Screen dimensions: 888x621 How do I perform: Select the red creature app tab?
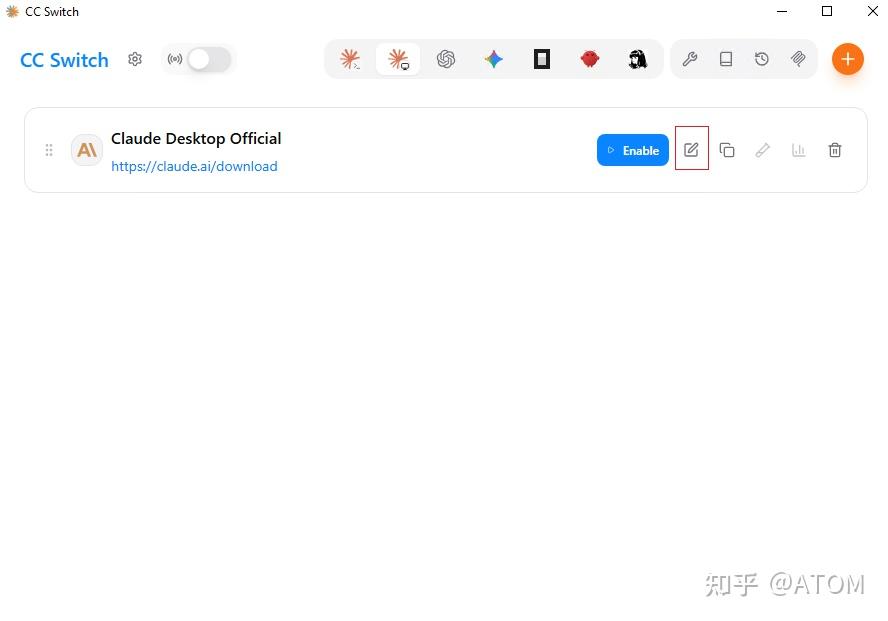(x=590, y=59)
